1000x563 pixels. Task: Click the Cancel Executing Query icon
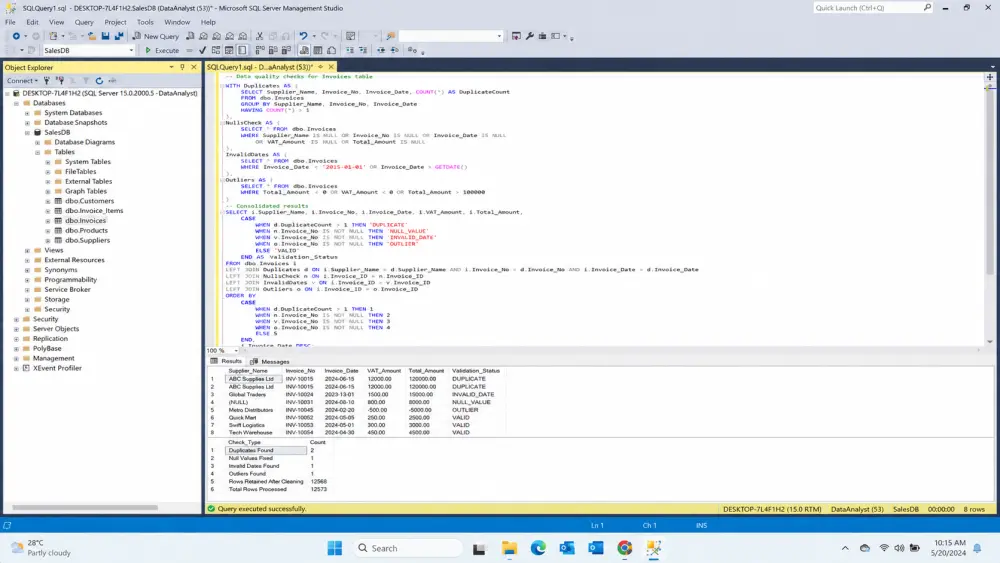[189, 50]
